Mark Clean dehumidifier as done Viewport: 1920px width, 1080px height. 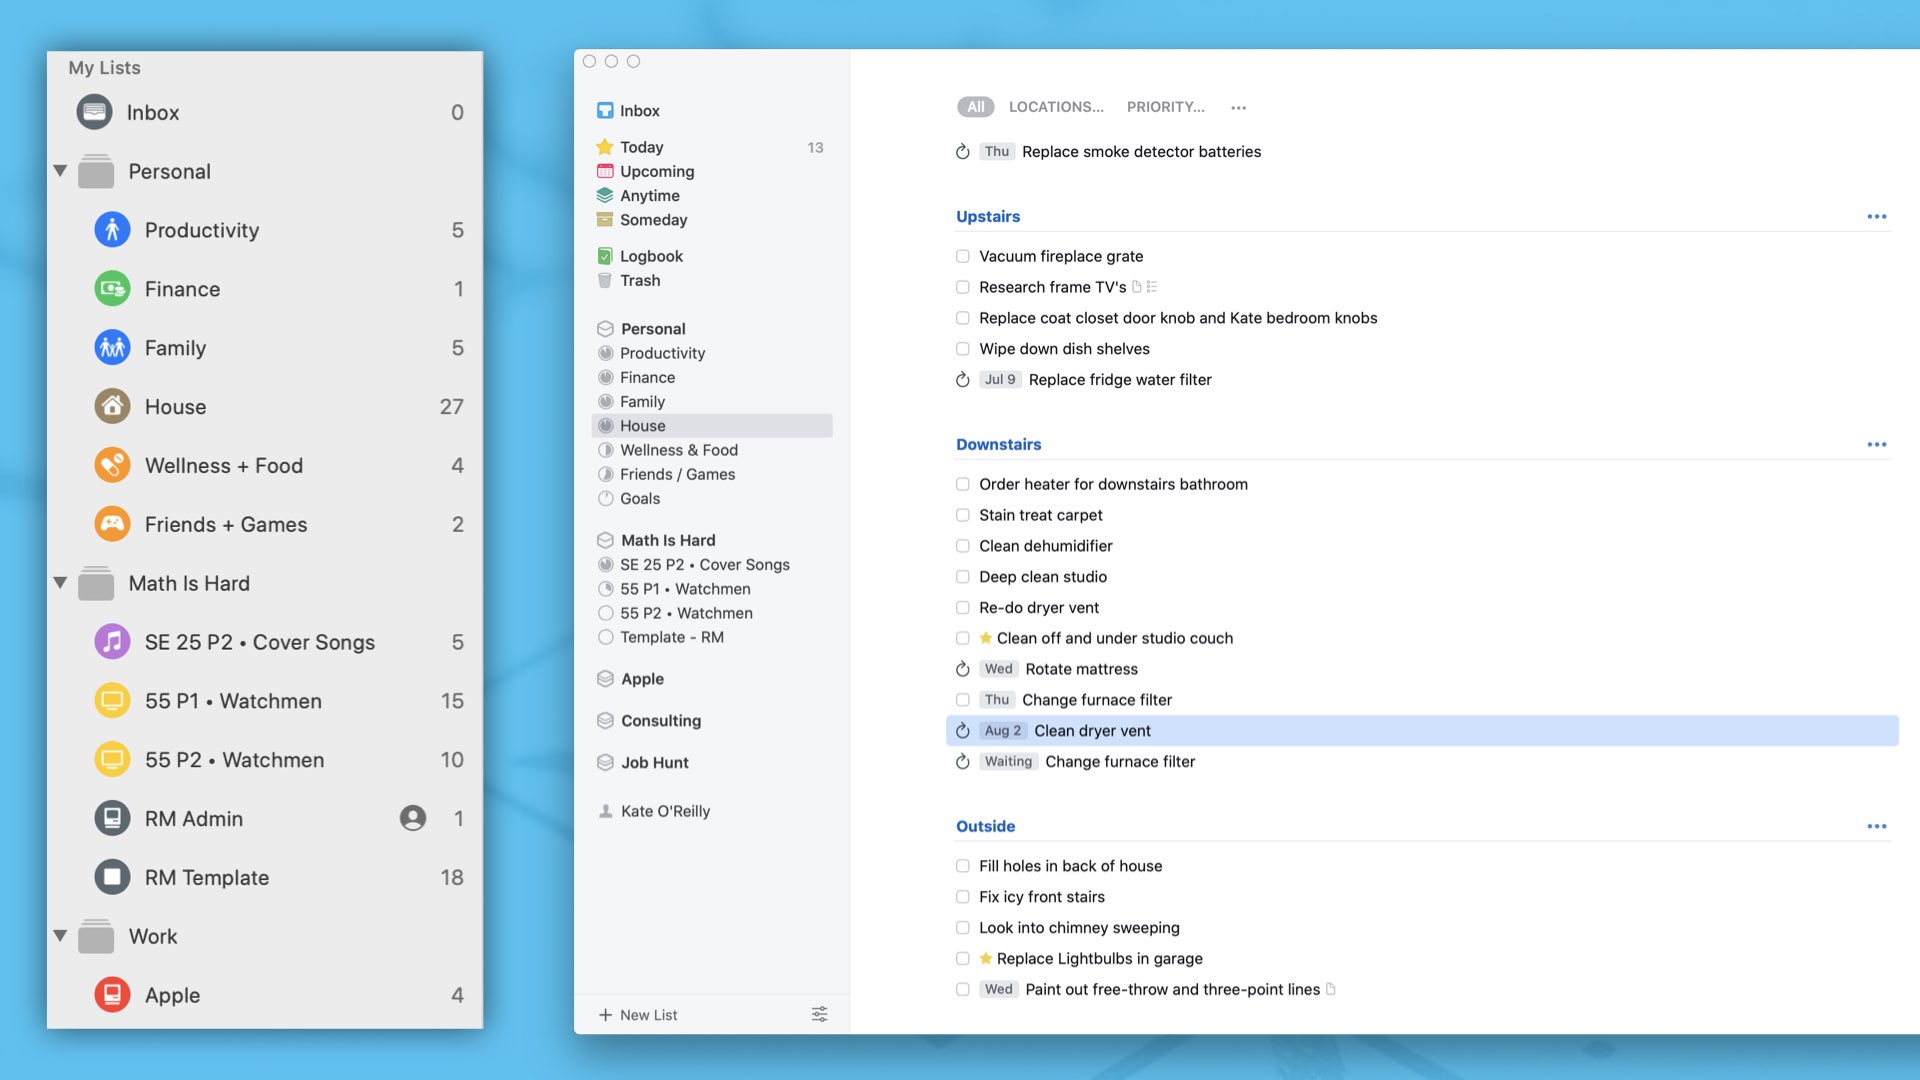(963, 546)
